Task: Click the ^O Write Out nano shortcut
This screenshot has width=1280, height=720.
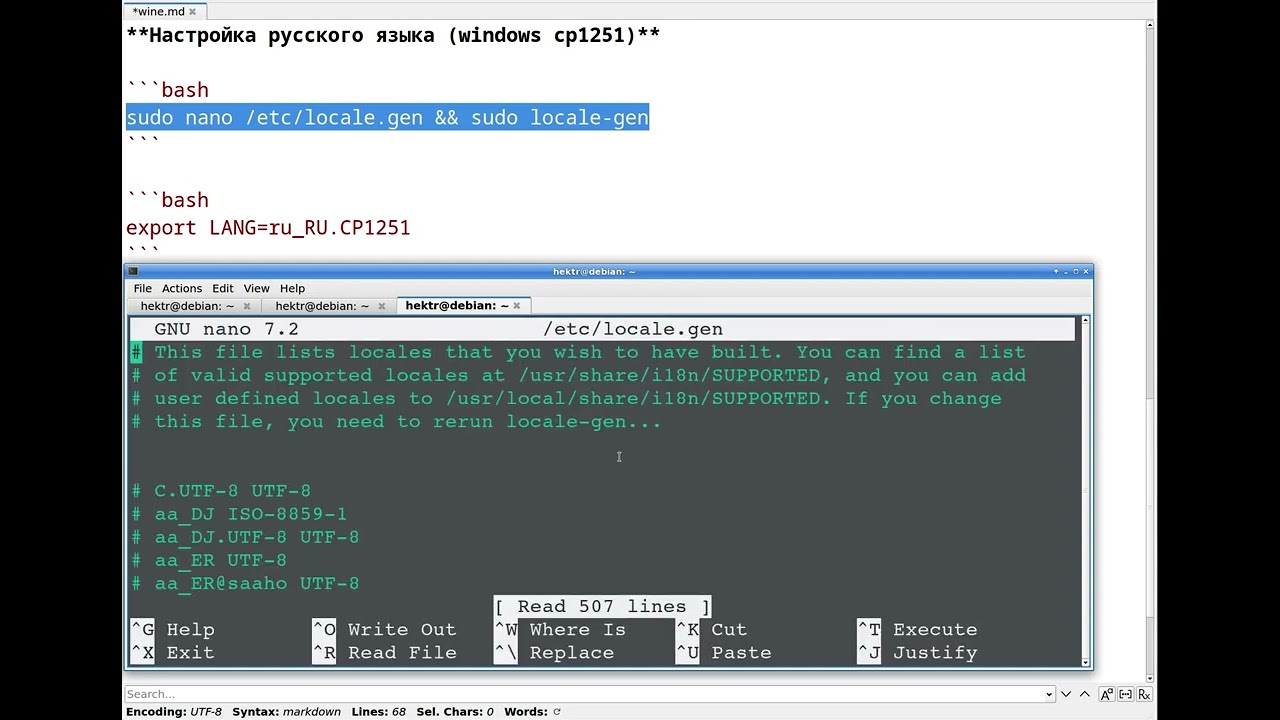Action: (385, 630)
